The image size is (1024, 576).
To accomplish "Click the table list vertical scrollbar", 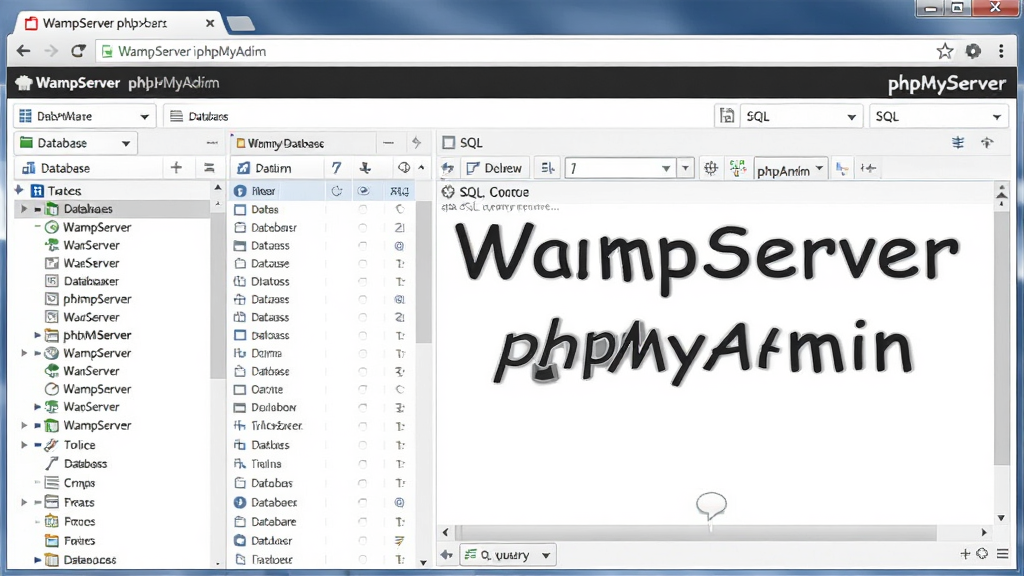I will [423, 271].
